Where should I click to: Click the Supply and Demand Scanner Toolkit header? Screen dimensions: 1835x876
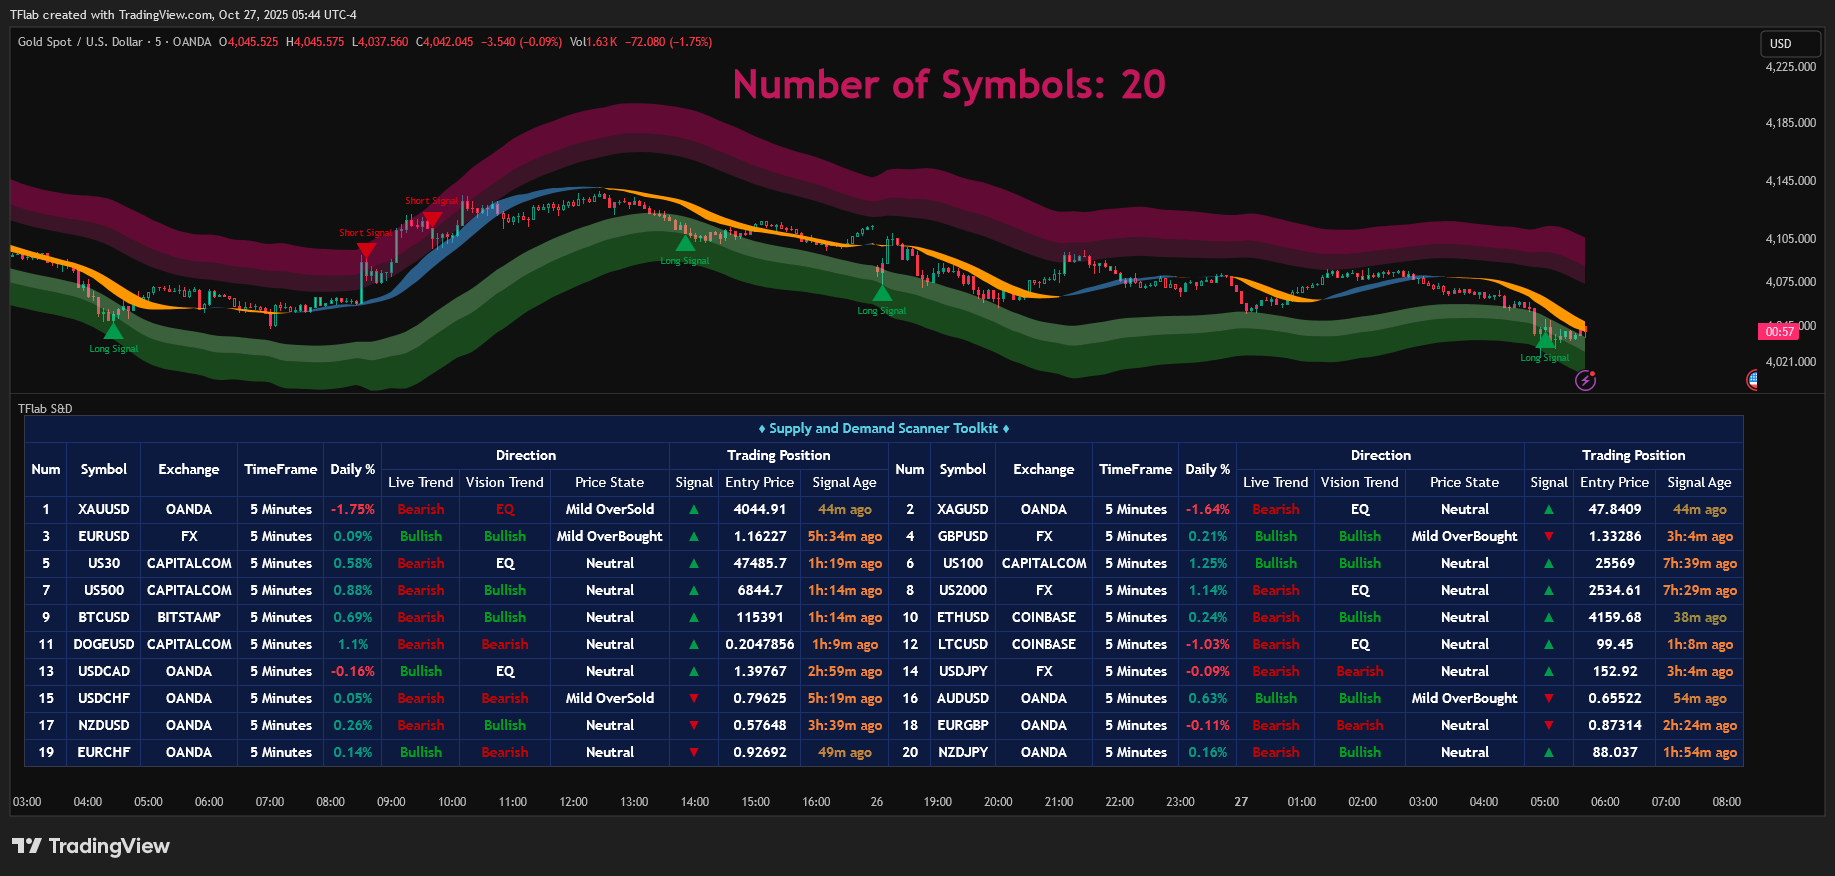tap(884, 428)
